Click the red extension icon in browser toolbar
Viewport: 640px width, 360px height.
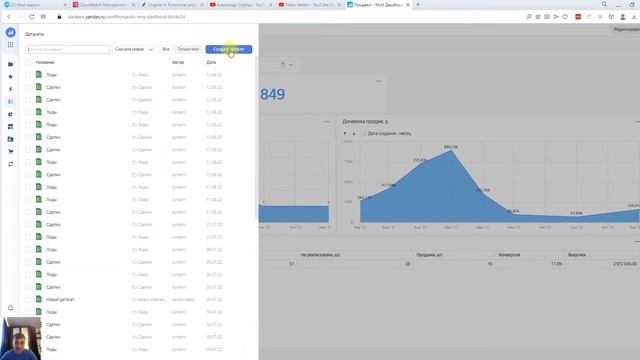(578, 17)
